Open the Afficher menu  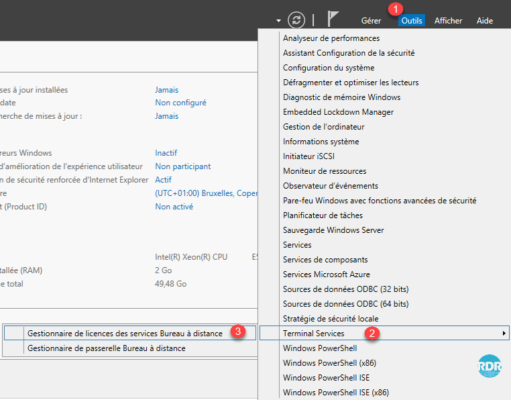point(448,21)
